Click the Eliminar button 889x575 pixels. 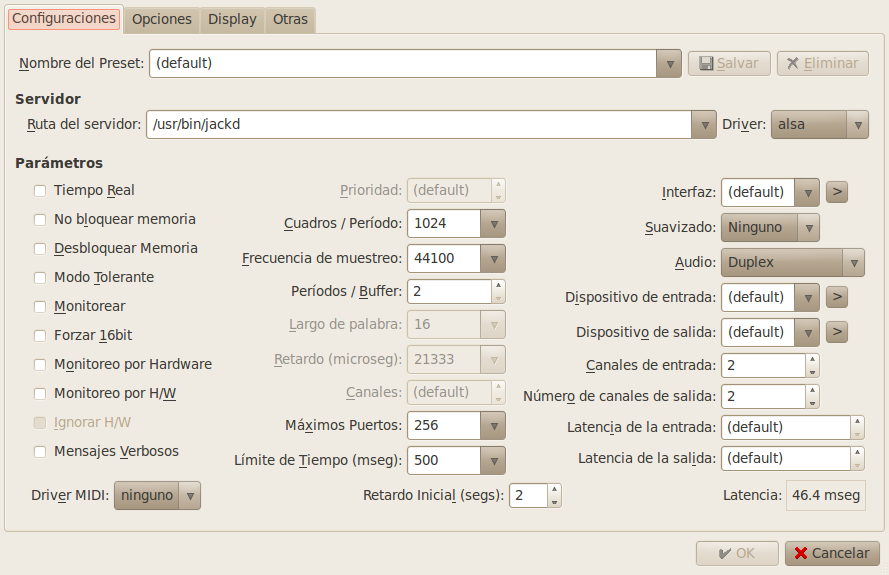[823, 64]
